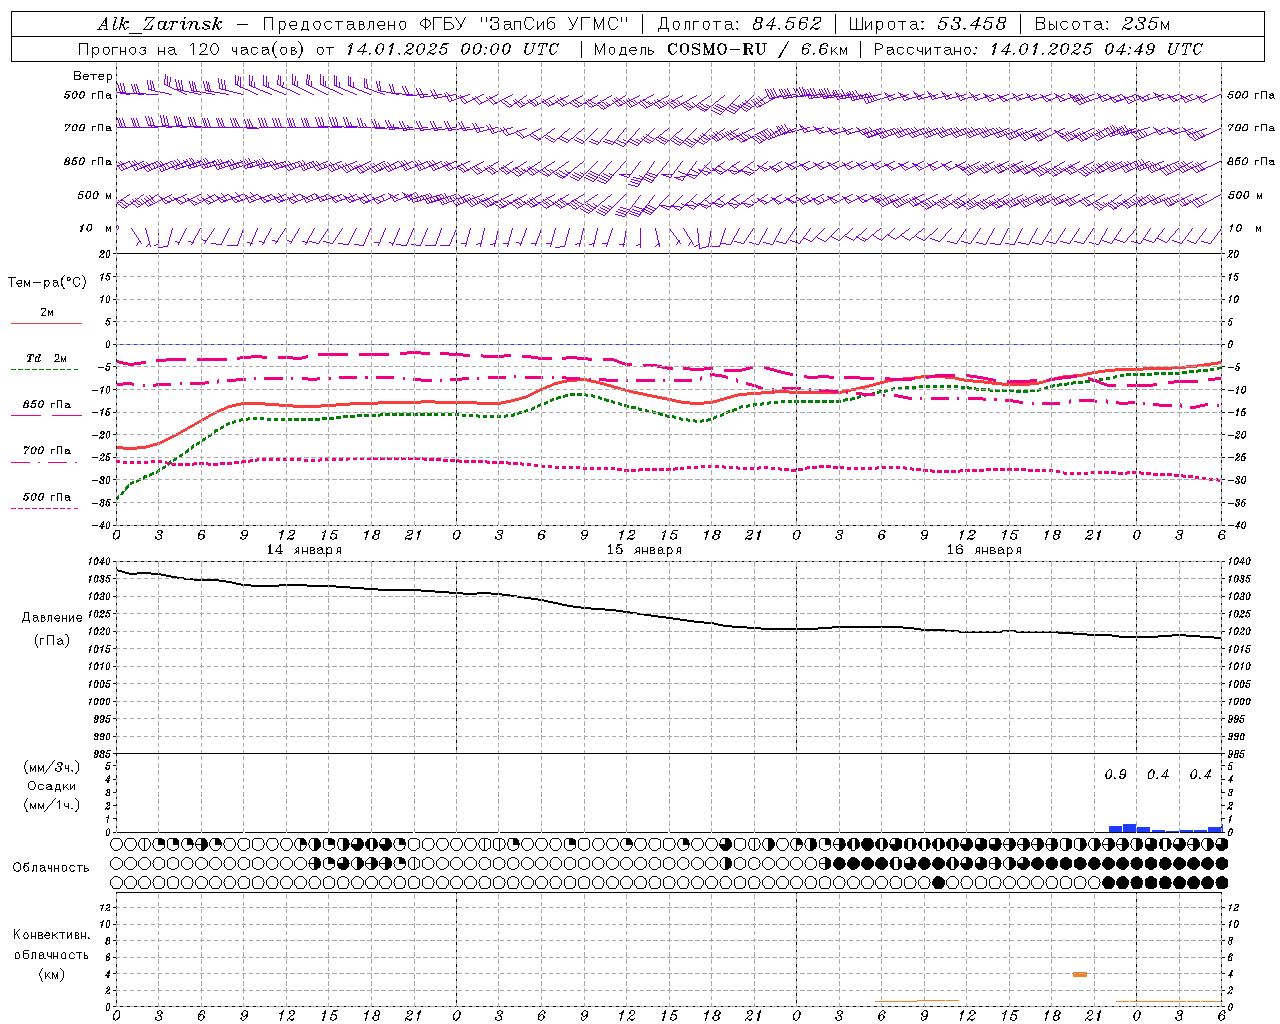The height and width of the screenshot is (1024, 1280).
Task: Click the elevation text "Высота: 235м"
Action: (1102, 24)
